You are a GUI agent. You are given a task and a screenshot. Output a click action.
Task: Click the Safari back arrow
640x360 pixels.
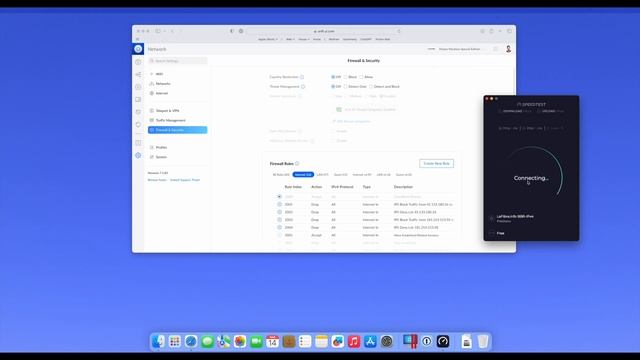pos(172,31)
